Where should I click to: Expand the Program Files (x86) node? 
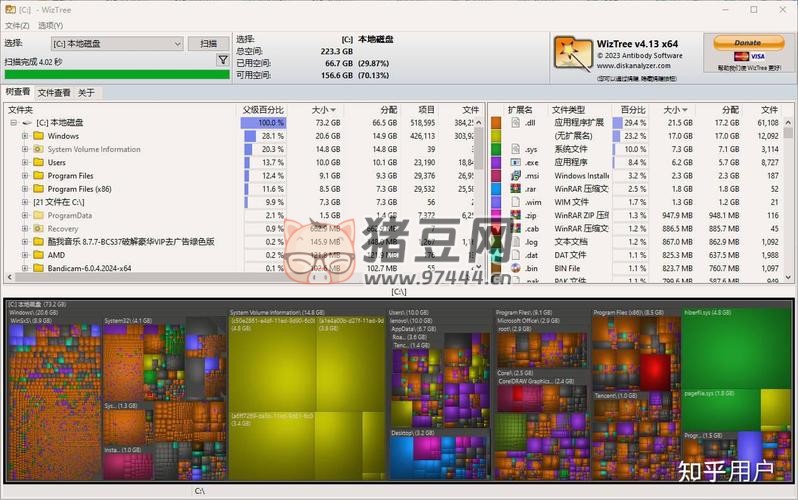[x=24, y=189]
